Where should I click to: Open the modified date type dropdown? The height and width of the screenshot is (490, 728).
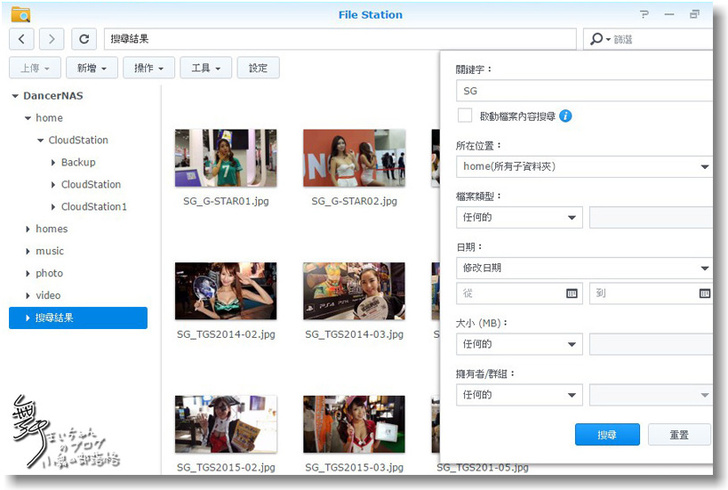[584, 268]
